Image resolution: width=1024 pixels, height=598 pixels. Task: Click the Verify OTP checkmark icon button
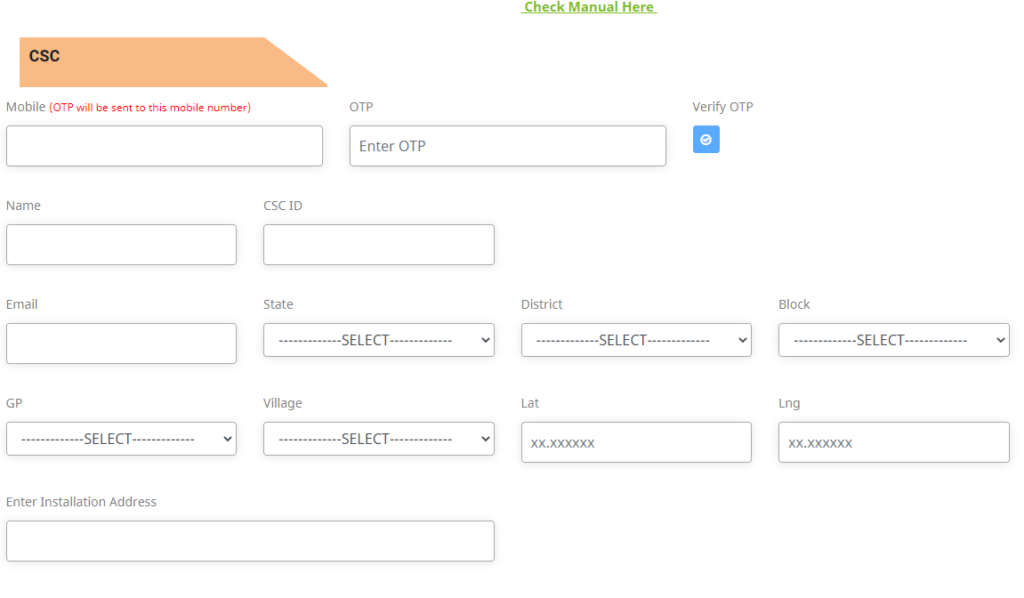(705, 140)
